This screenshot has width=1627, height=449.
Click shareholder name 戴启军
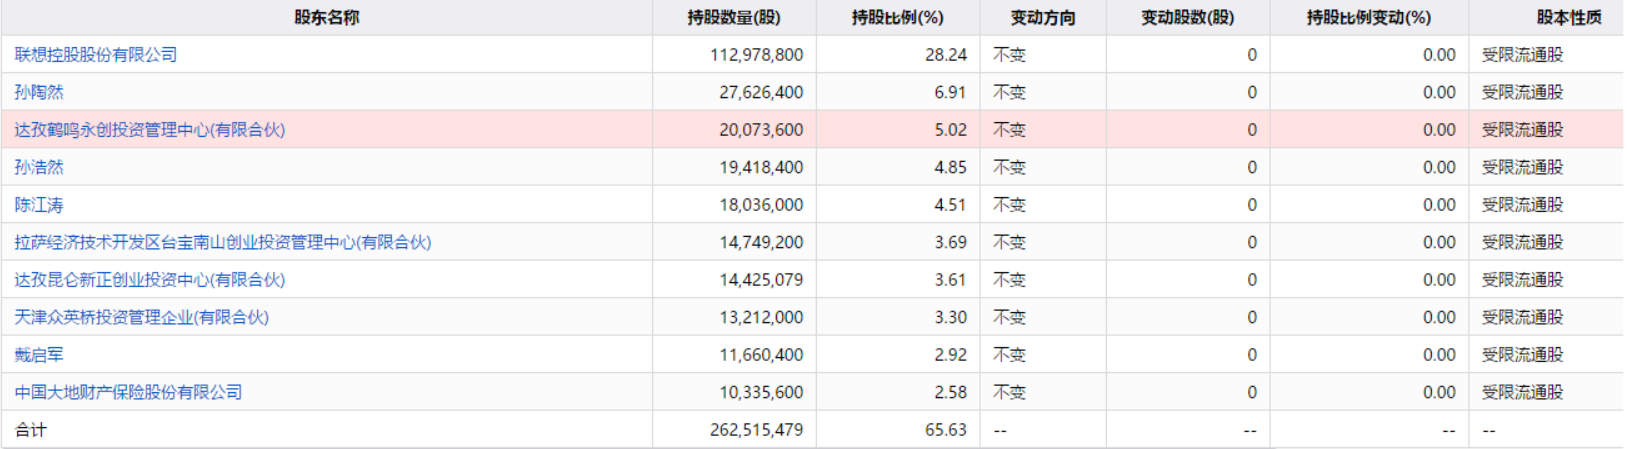pos(39,355)
